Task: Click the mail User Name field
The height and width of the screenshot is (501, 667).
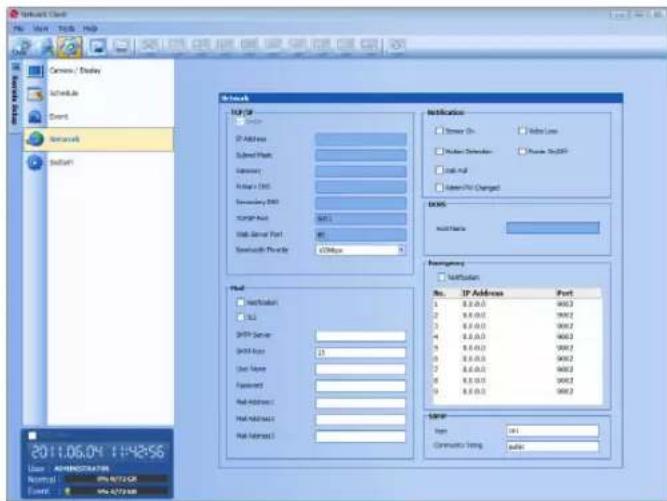Action: pyautogui.click(x=360, y=369)
